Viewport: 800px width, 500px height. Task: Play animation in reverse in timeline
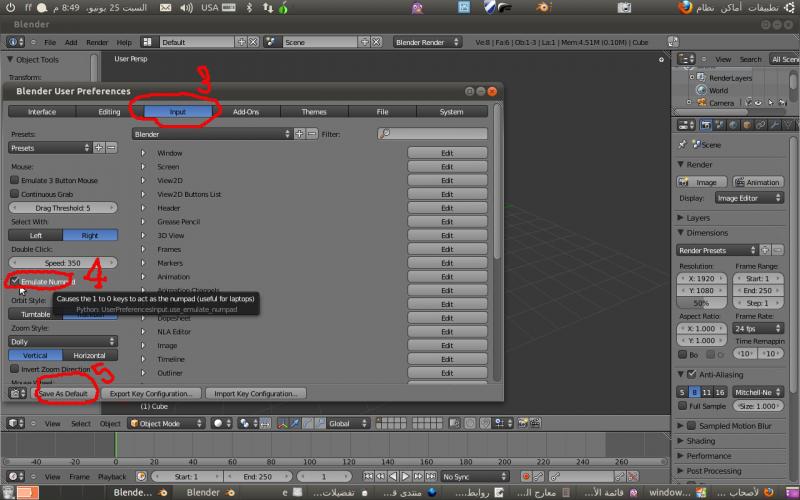pos(393,477)
